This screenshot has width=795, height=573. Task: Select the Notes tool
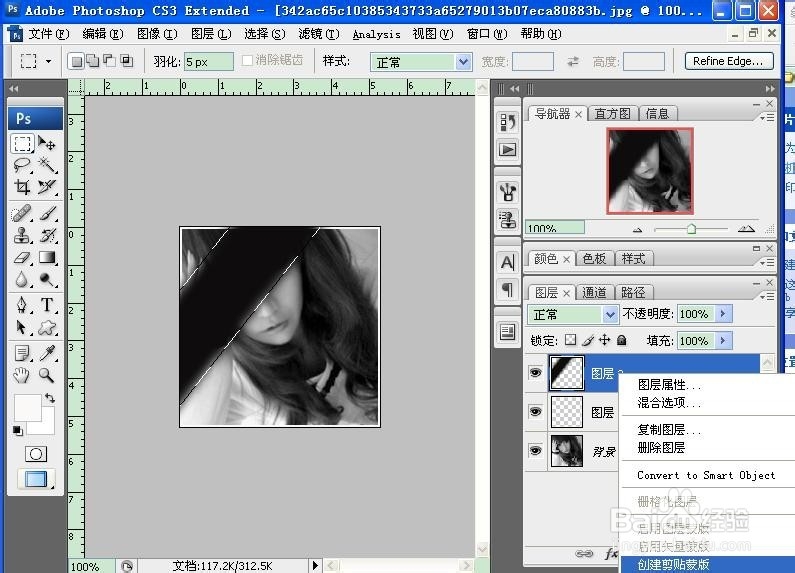coord(22,353)
